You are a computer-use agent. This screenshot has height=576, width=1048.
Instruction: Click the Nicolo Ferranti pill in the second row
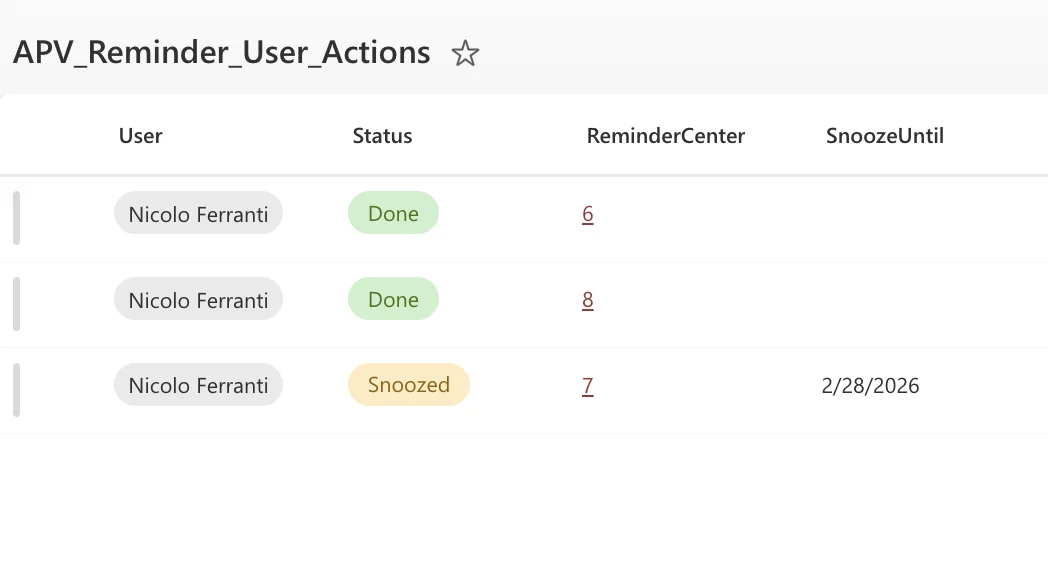[x=198, y=299]
